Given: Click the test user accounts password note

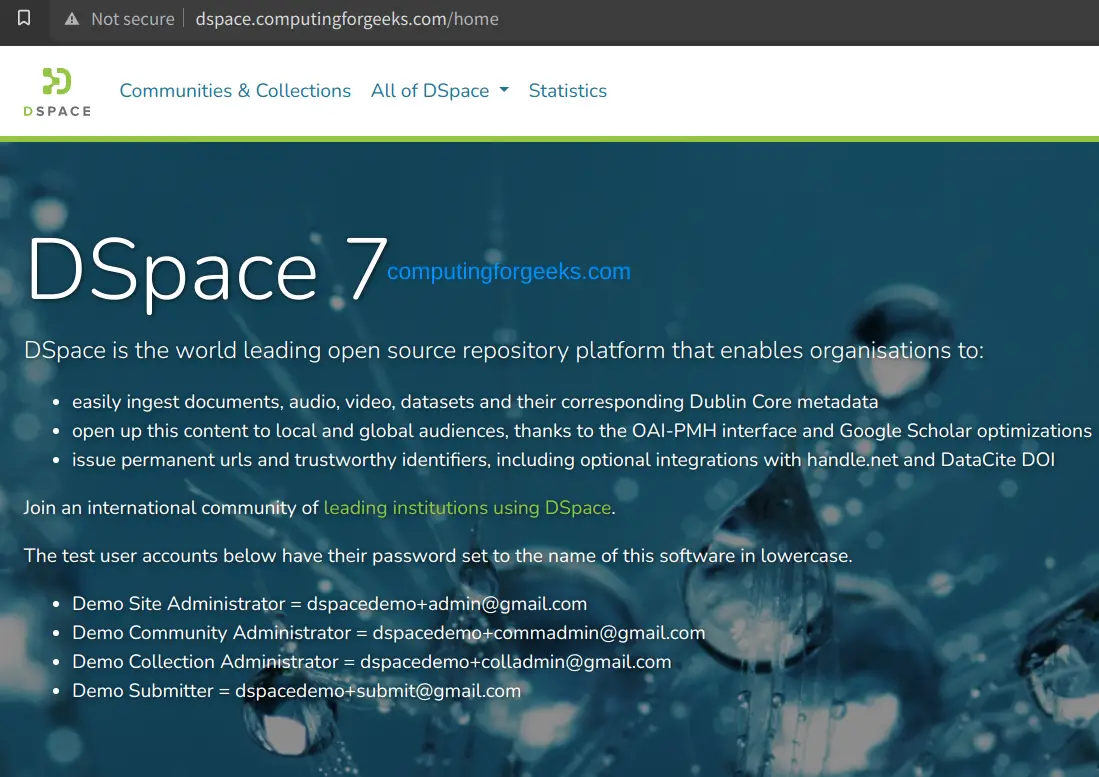Looking at the screenshot, I should [x=437, y=555].
